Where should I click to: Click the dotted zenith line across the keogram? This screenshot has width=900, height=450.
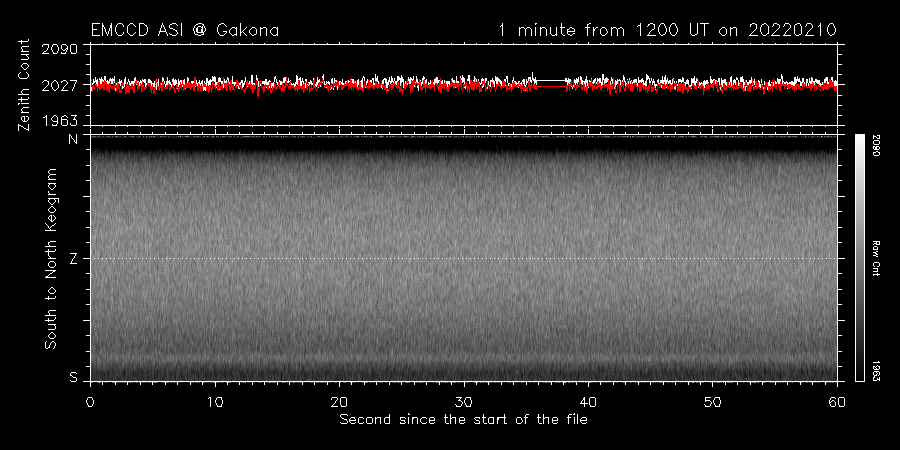[x=463, y=258]
